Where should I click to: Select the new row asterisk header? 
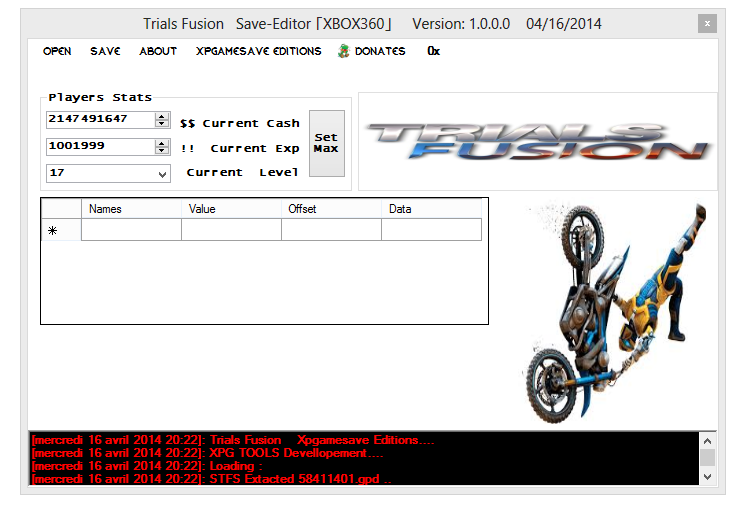click(52, 231)
